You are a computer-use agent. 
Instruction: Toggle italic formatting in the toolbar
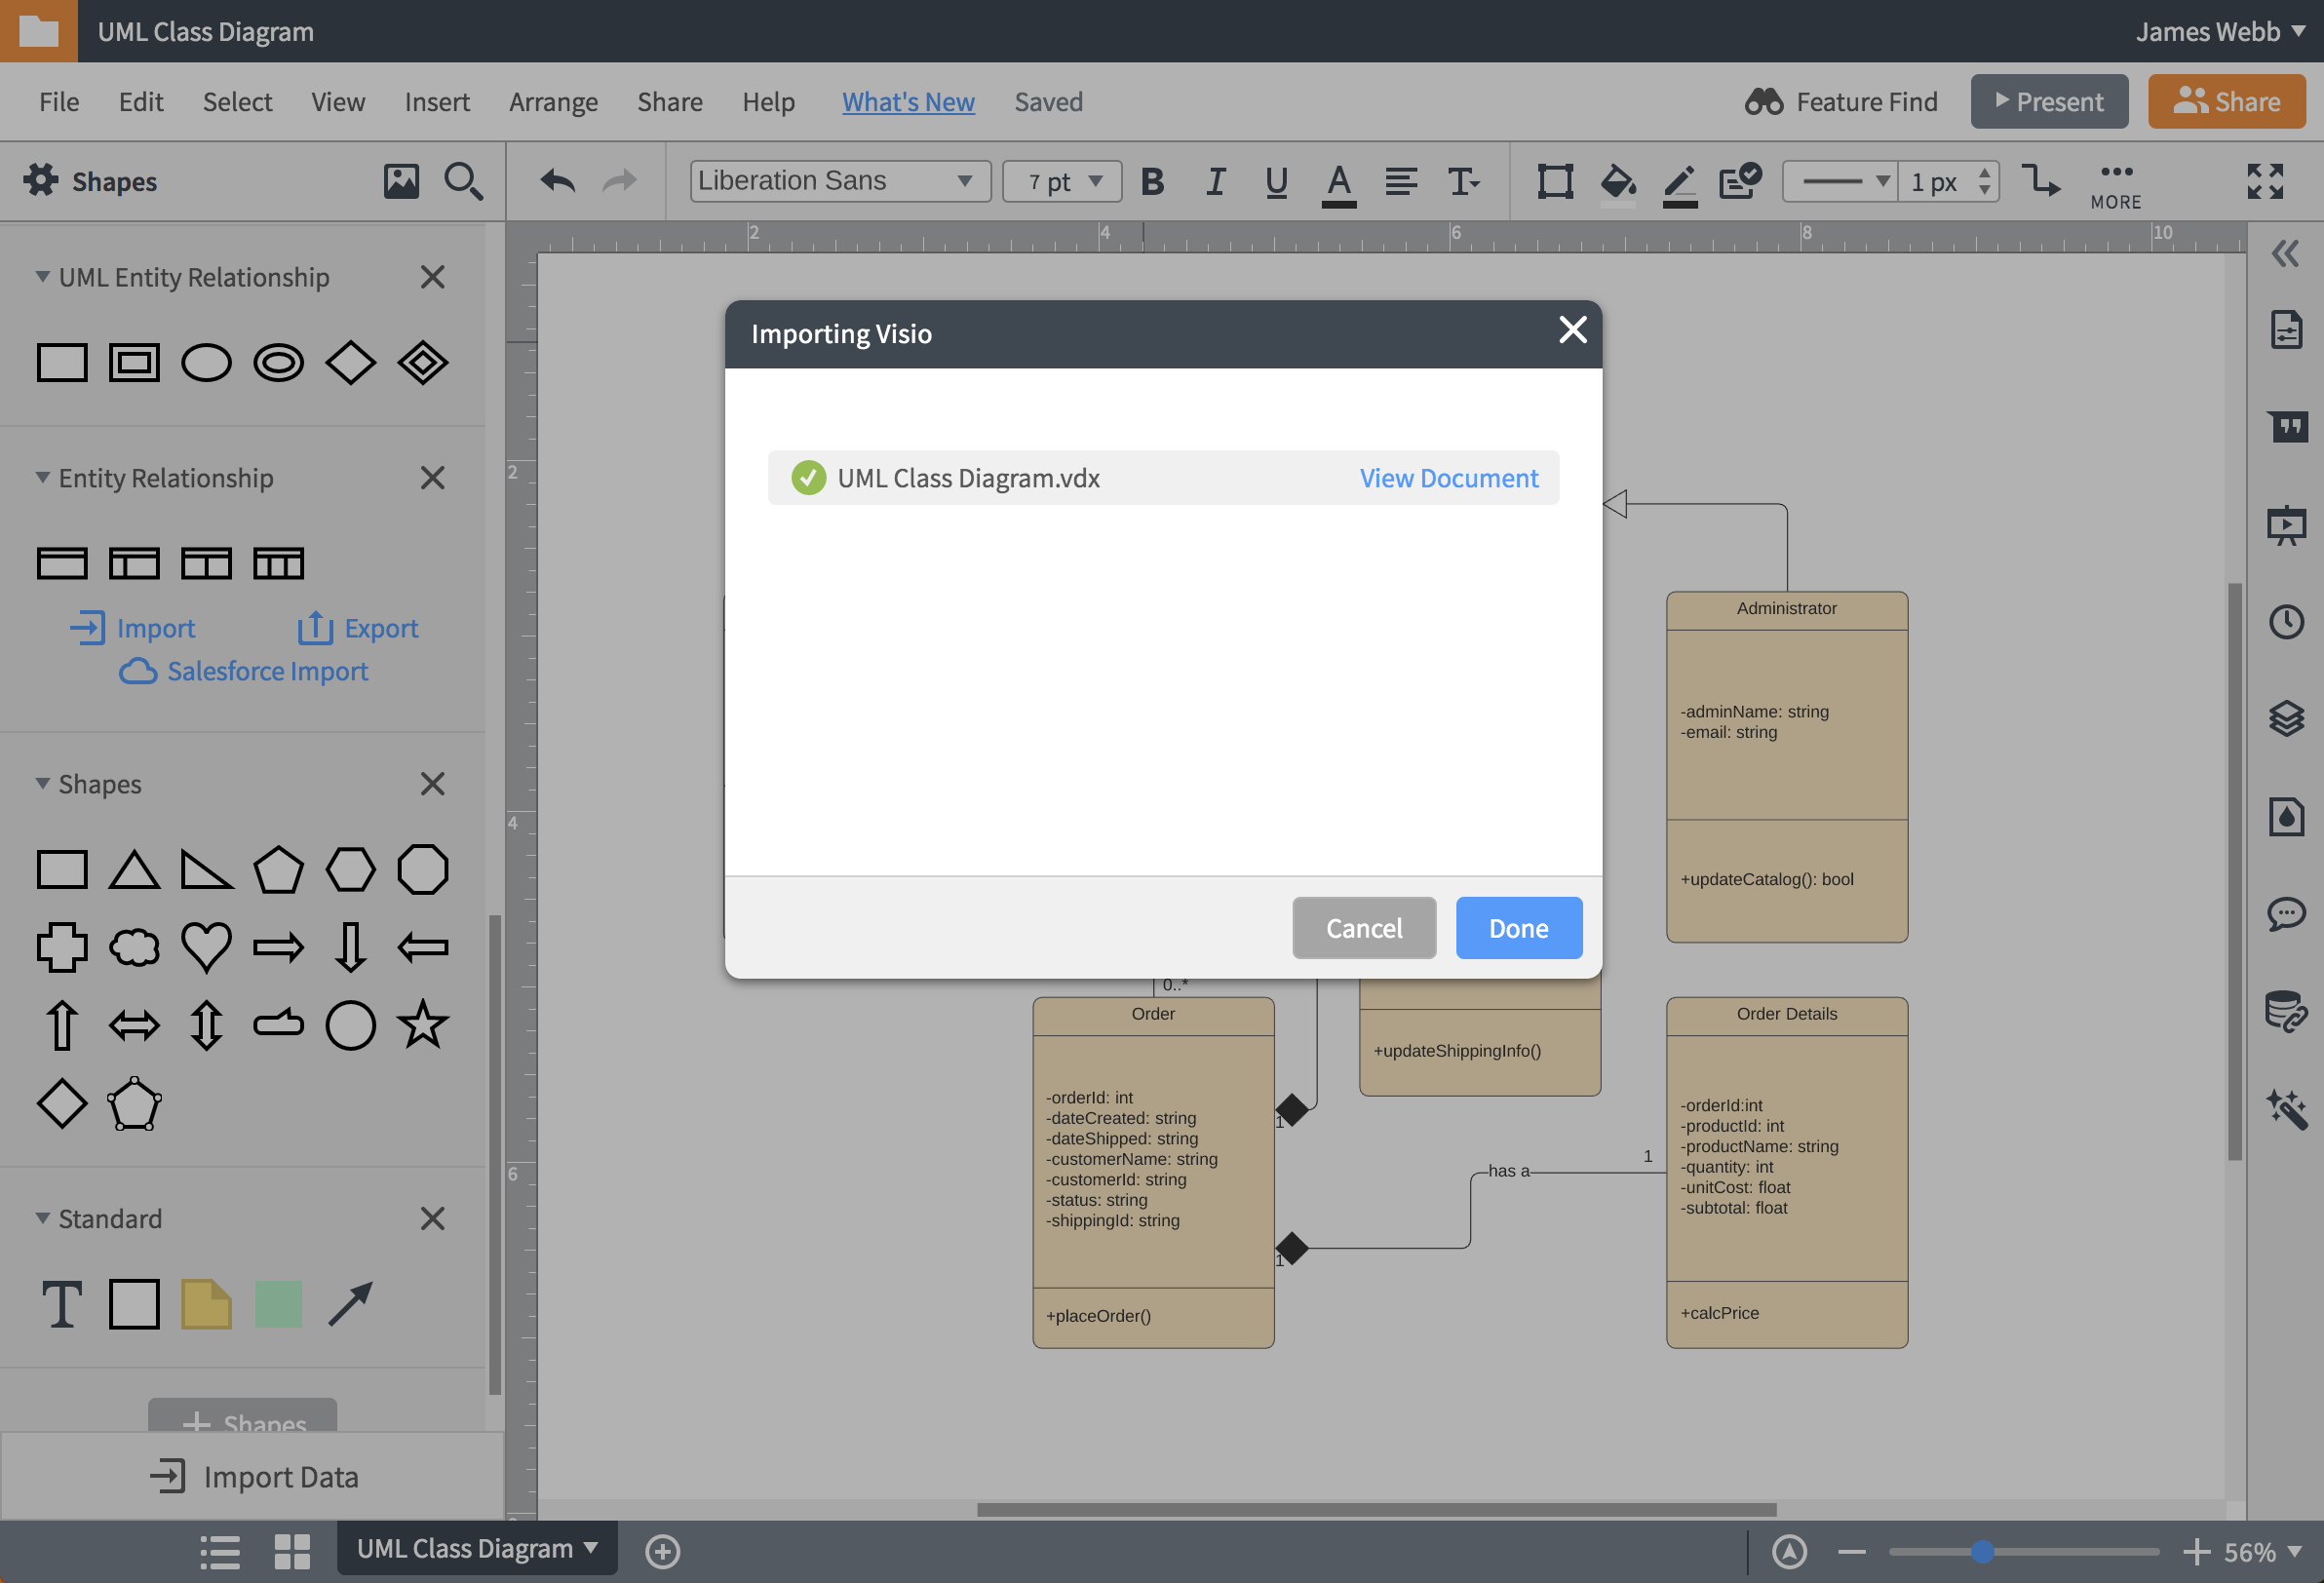(x=1215, y=181)
